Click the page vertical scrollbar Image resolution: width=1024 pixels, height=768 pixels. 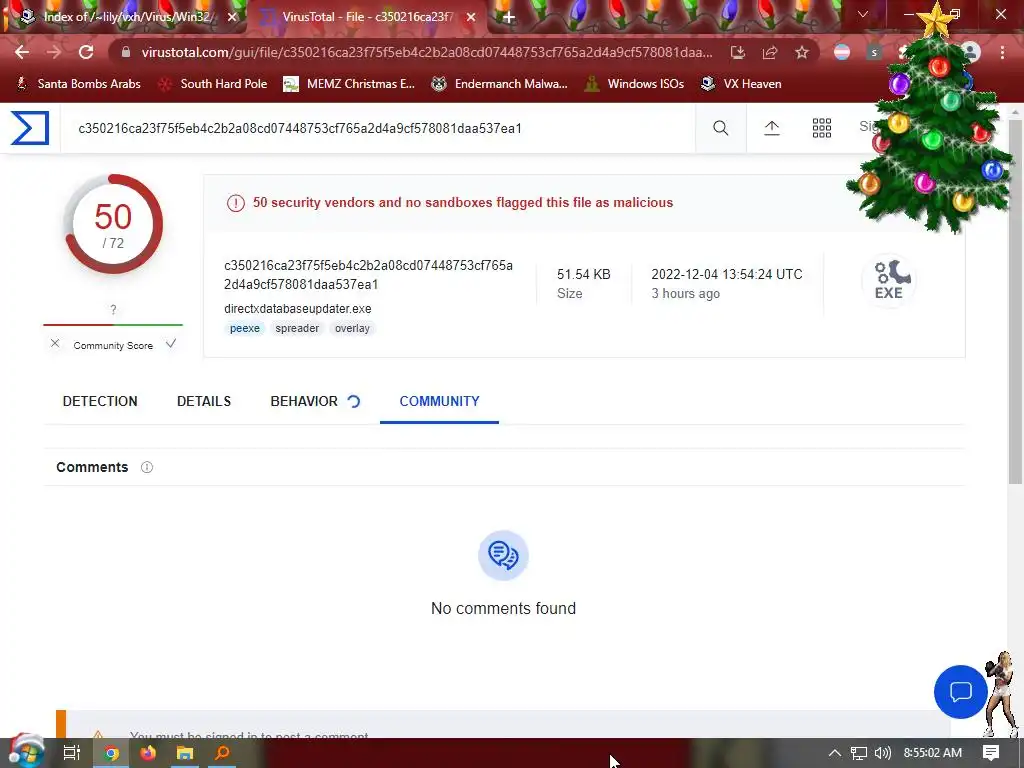[1014, 300]
